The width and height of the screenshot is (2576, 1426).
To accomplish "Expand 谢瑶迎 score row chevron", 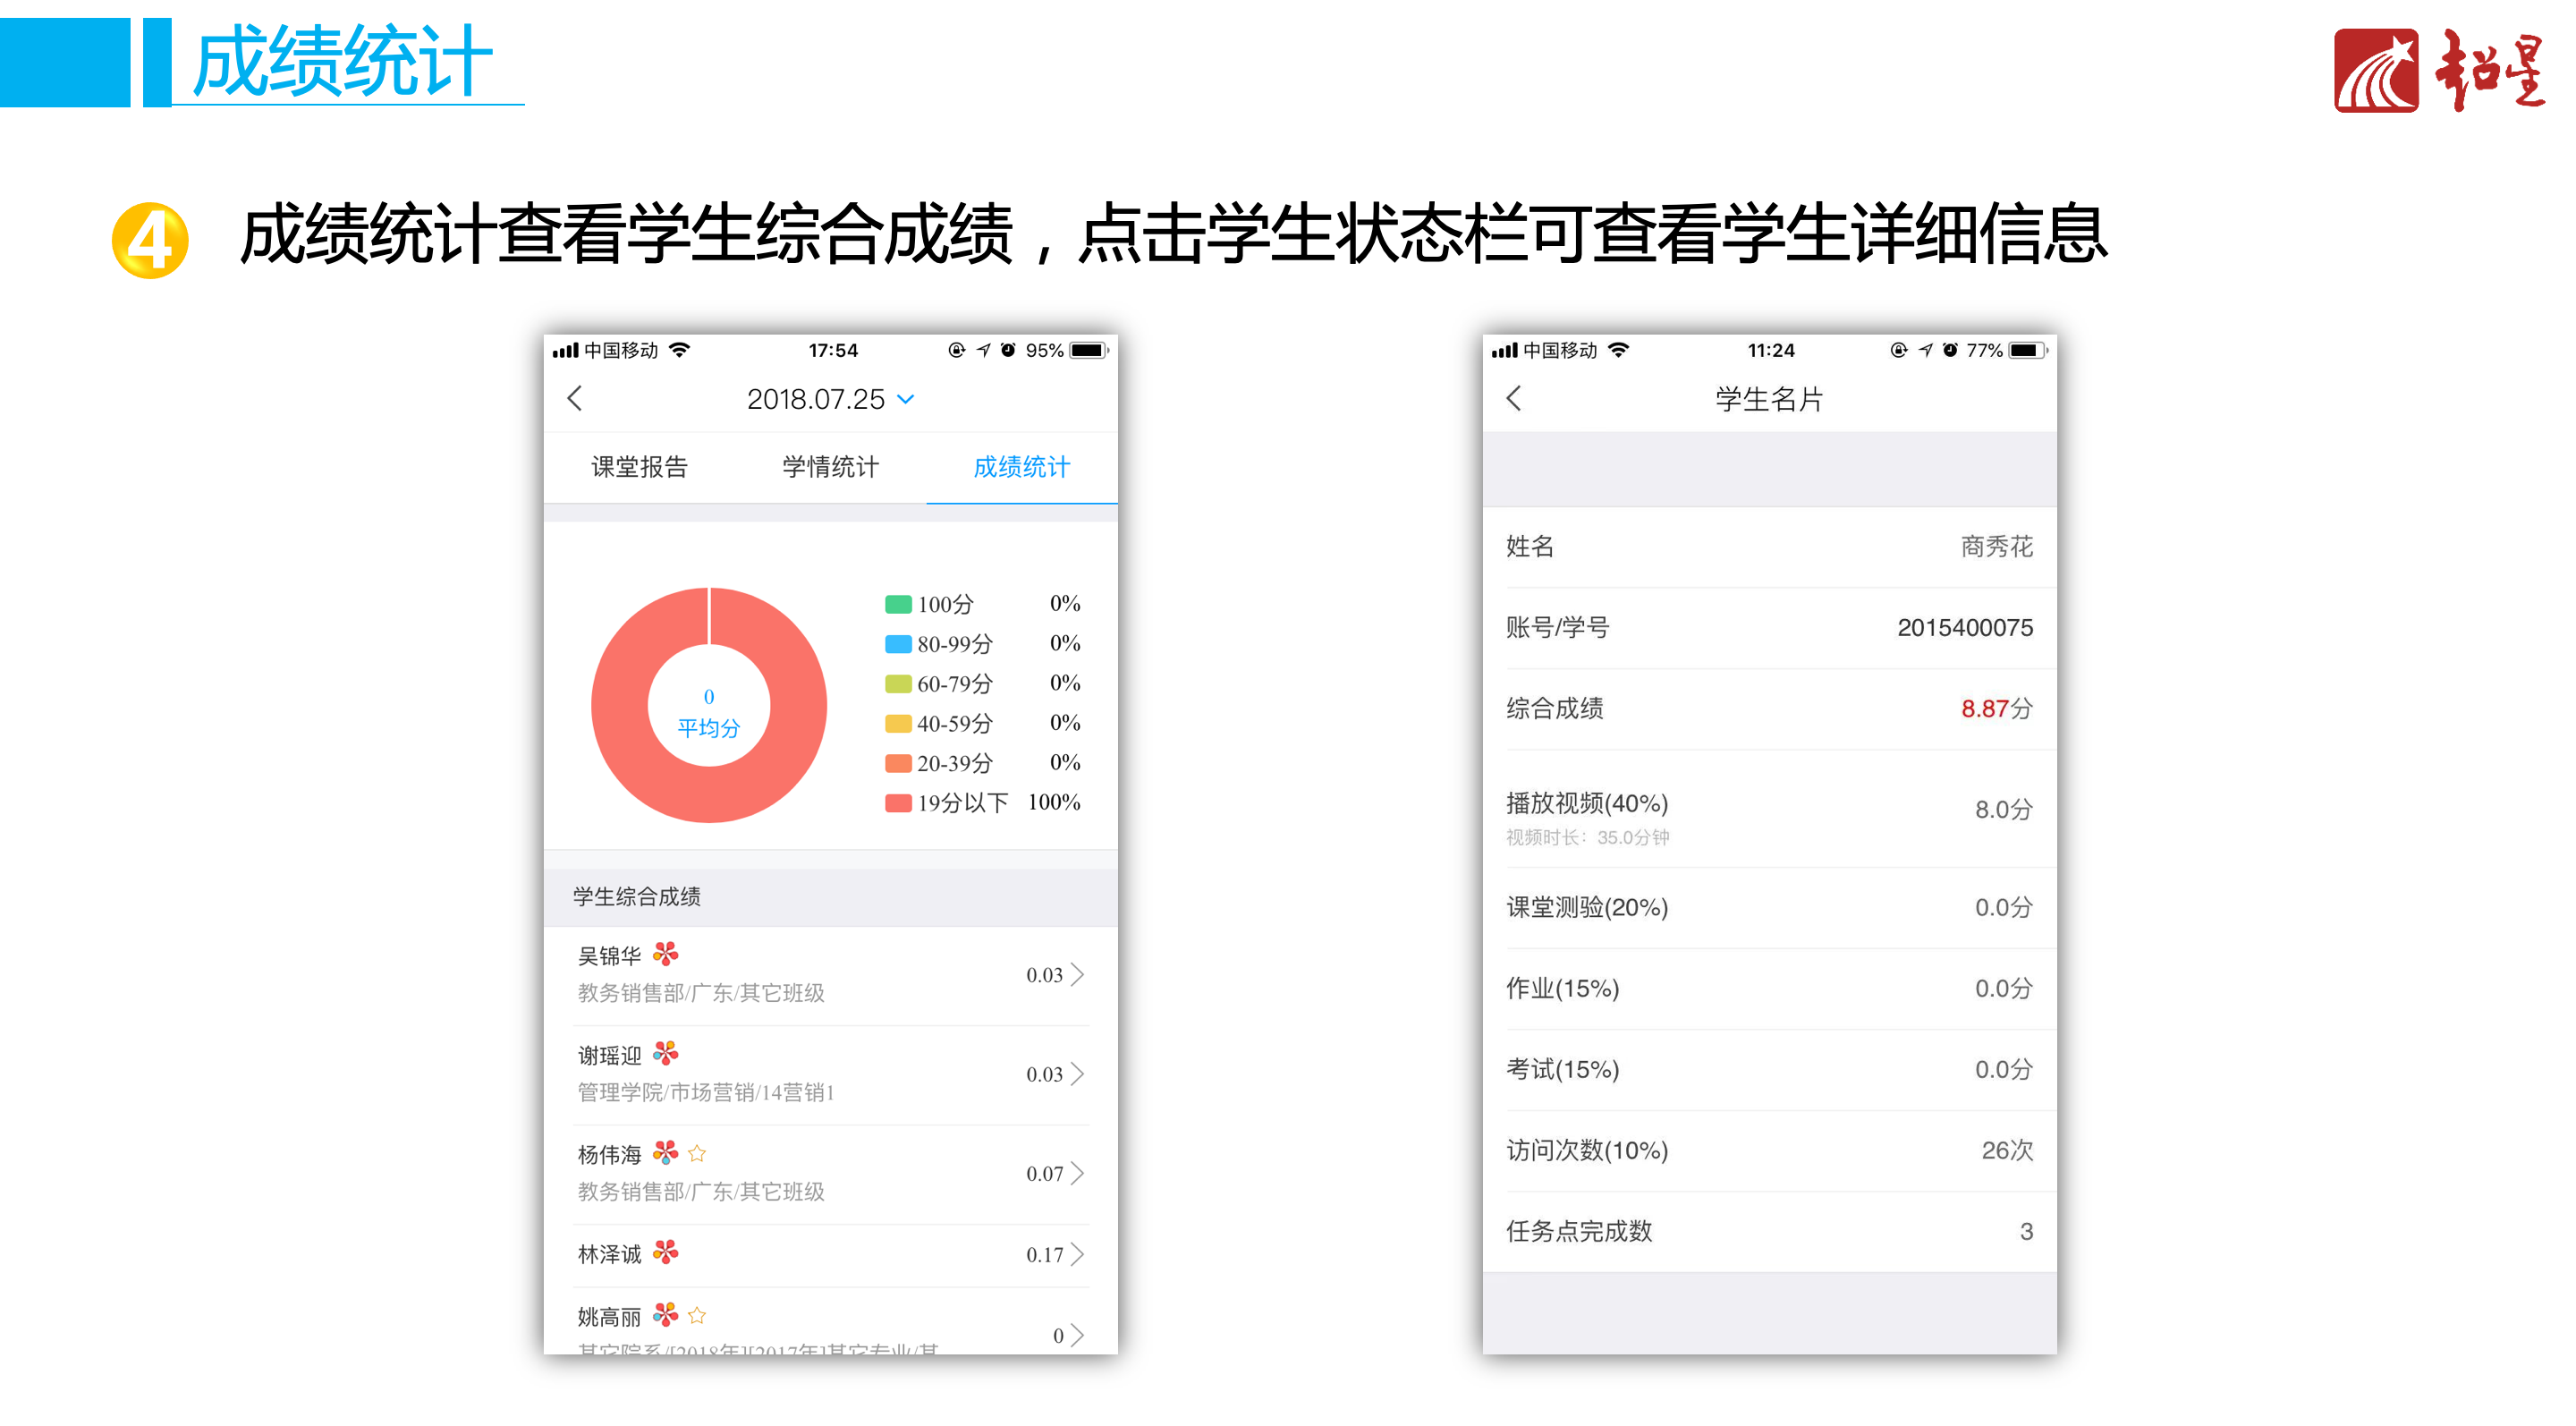I will (1077, 1073).
